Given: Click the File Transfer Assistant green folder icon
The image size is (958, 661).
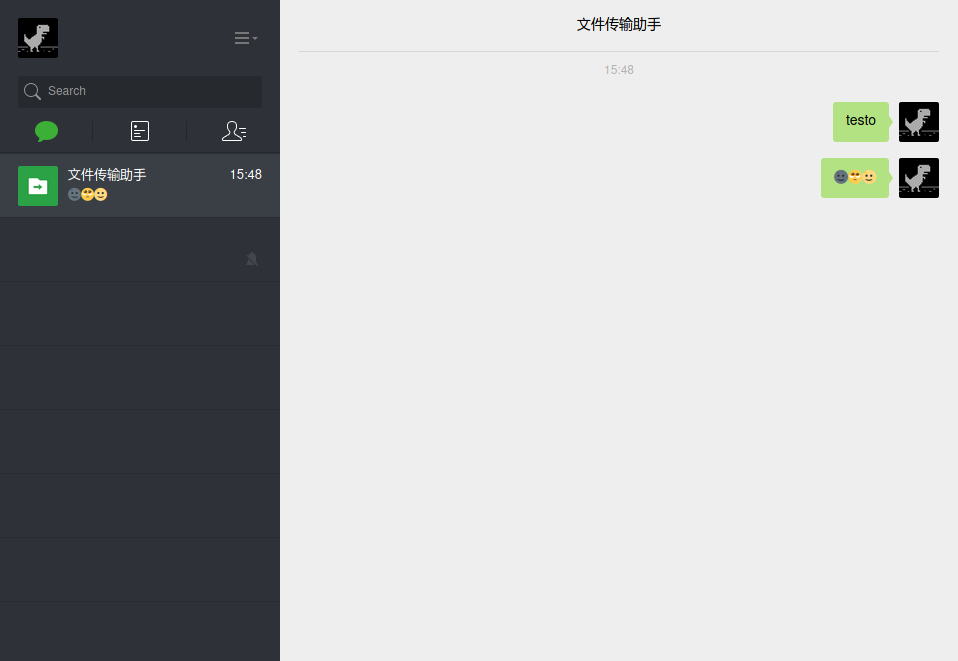Looking at the screenshot, I should pyautogui.click(x=37, y=185).
